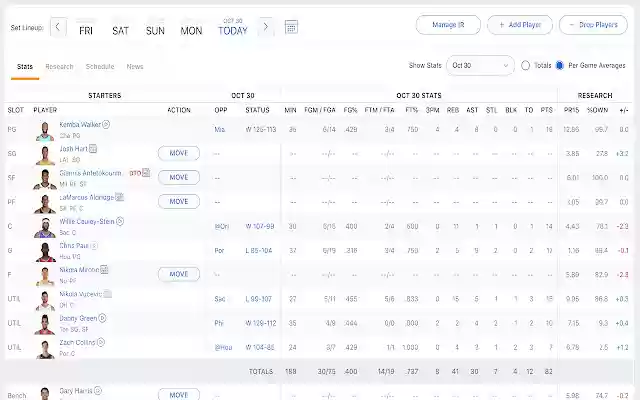The height and width of the screenshot is (400, 640).
Task: Open Chris Paul's player headshot
Action: [x=44, y=252]
